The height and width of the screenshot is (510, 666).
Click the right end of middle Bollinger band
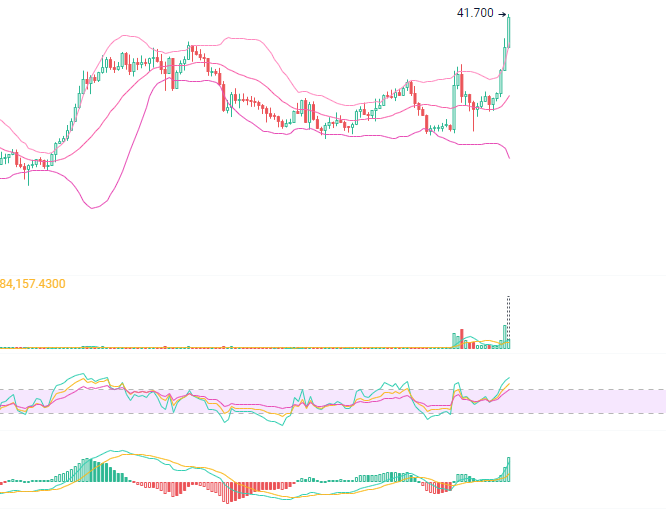tap(509, 96)
